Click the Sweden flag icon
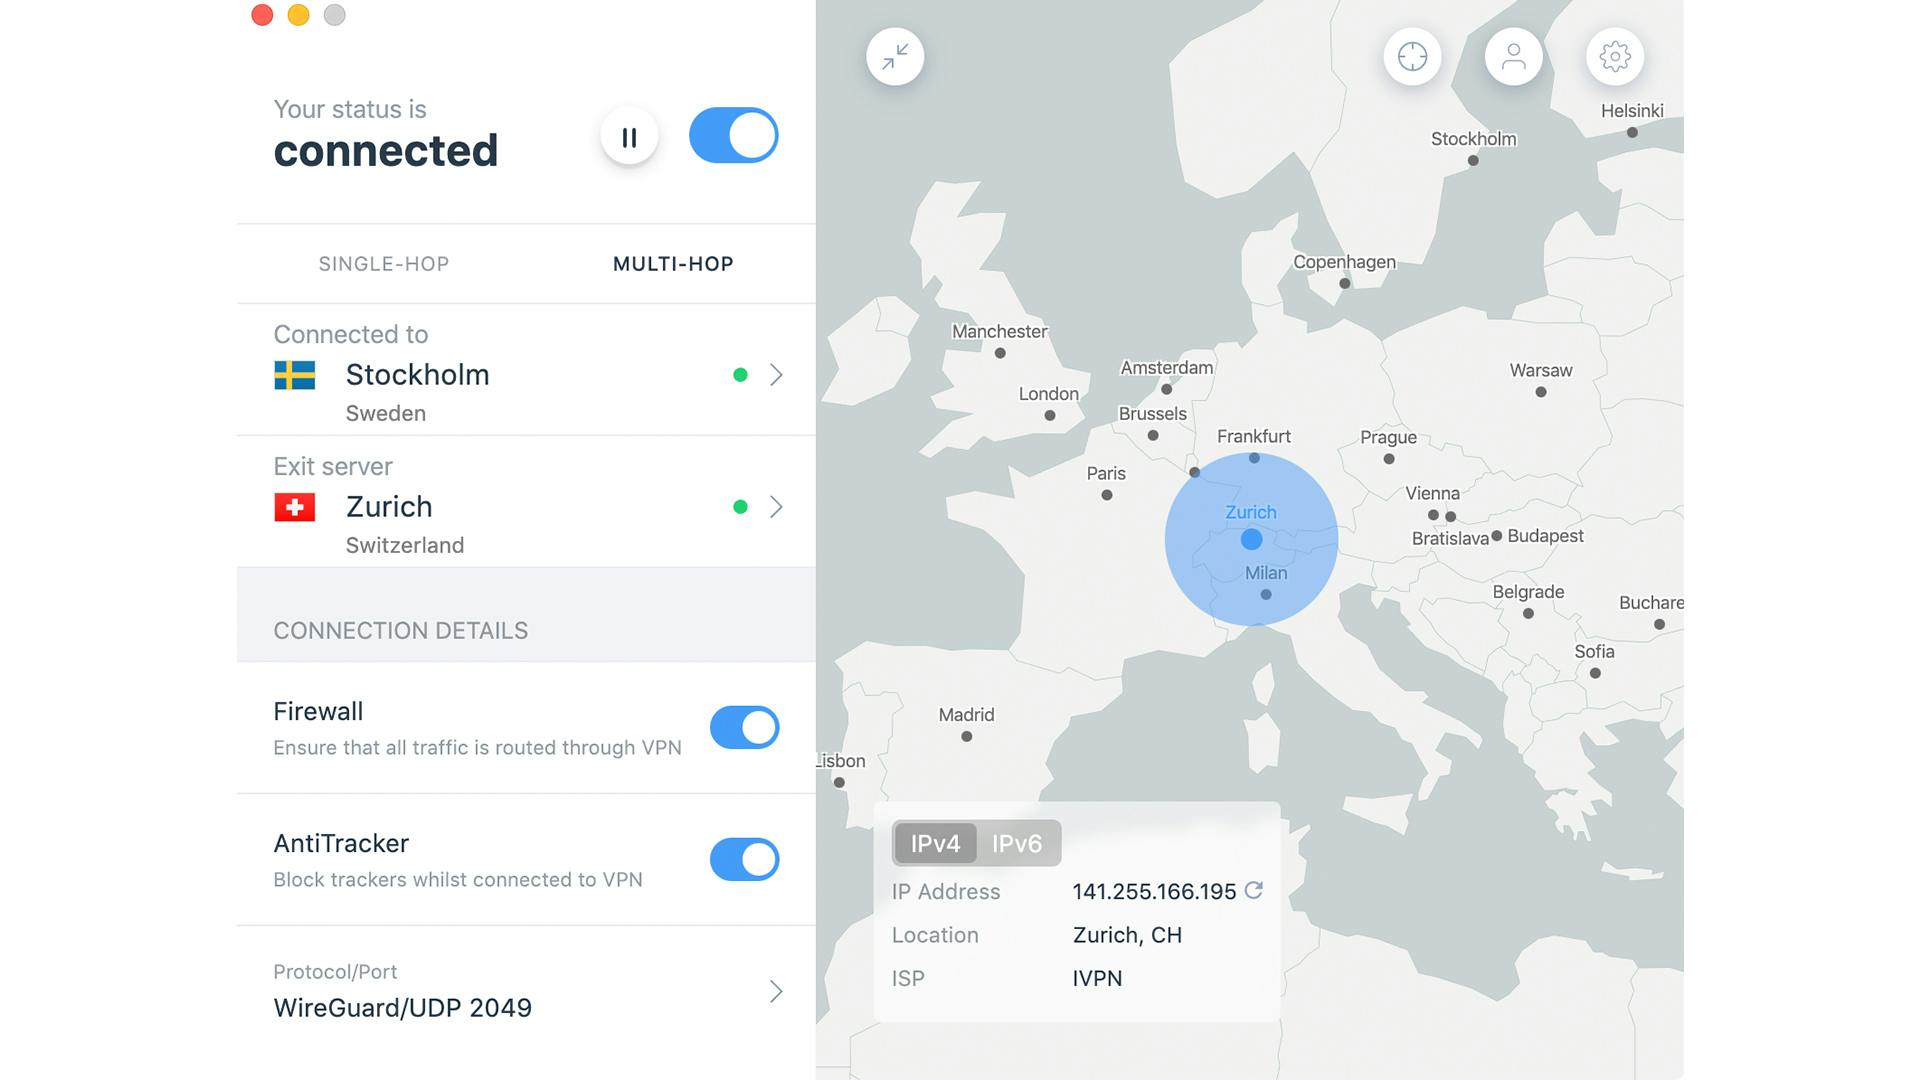Screen dimensions: 1920x1080 [295, 375]
